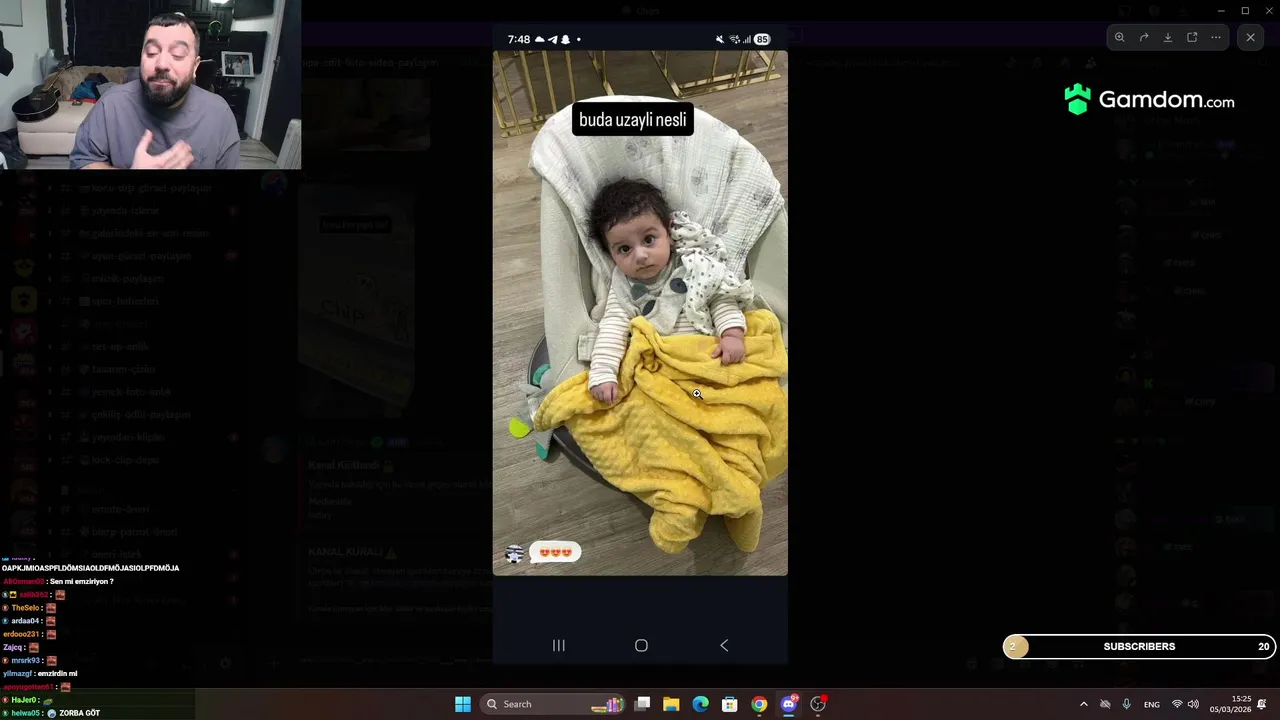Open the tasarım-çizim channel in Discord sidebar
This screenshot has height=720, width=1280.
pyautogui.click(x=123, y=369)
